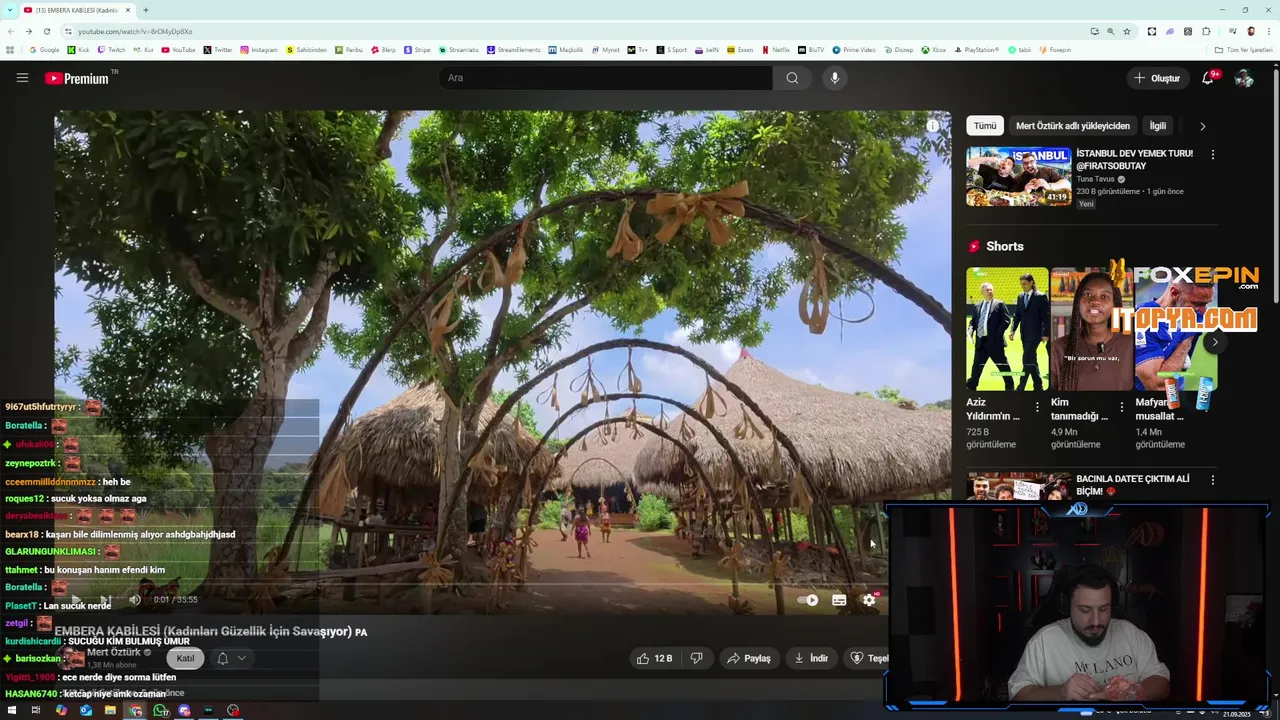
Task: Open options for BACINLA DATE'E ÇIKTIM video
Action: (x=1212, y=480)
